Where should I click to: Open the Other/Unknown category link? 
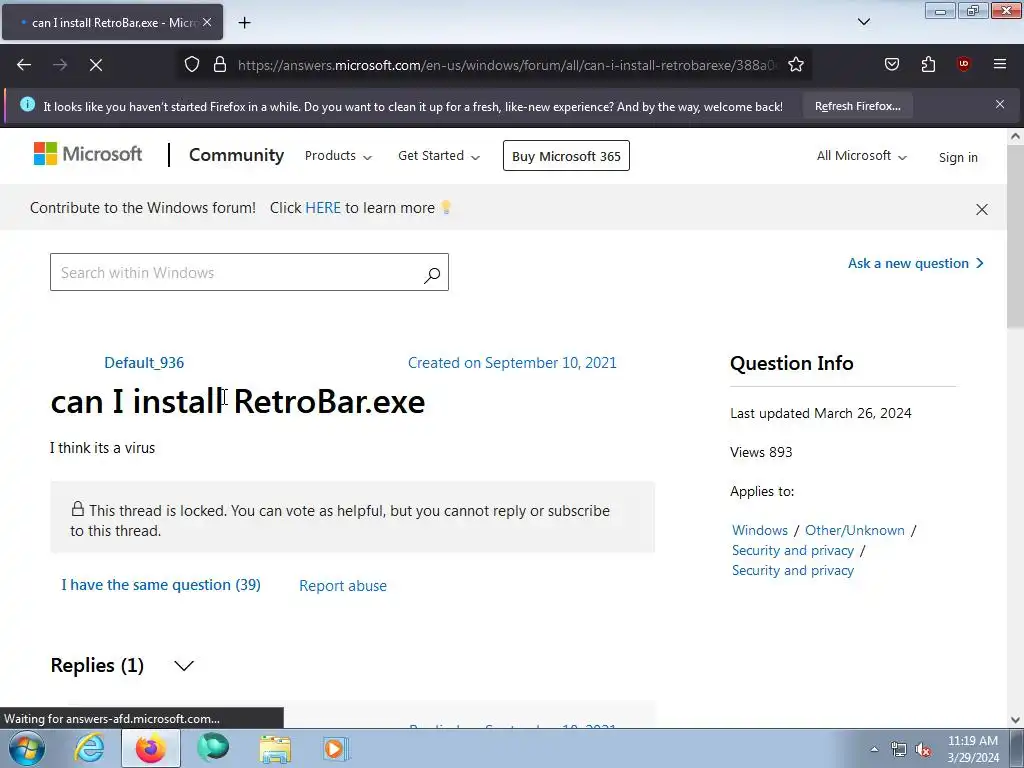click(x=854, y=530)
